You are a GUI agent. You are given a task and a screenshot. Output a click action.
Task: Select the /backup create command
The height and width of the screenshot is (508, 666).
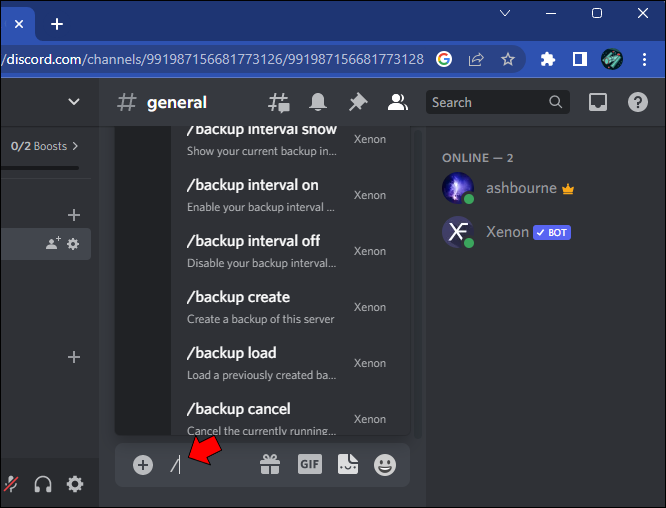point(291,308)
